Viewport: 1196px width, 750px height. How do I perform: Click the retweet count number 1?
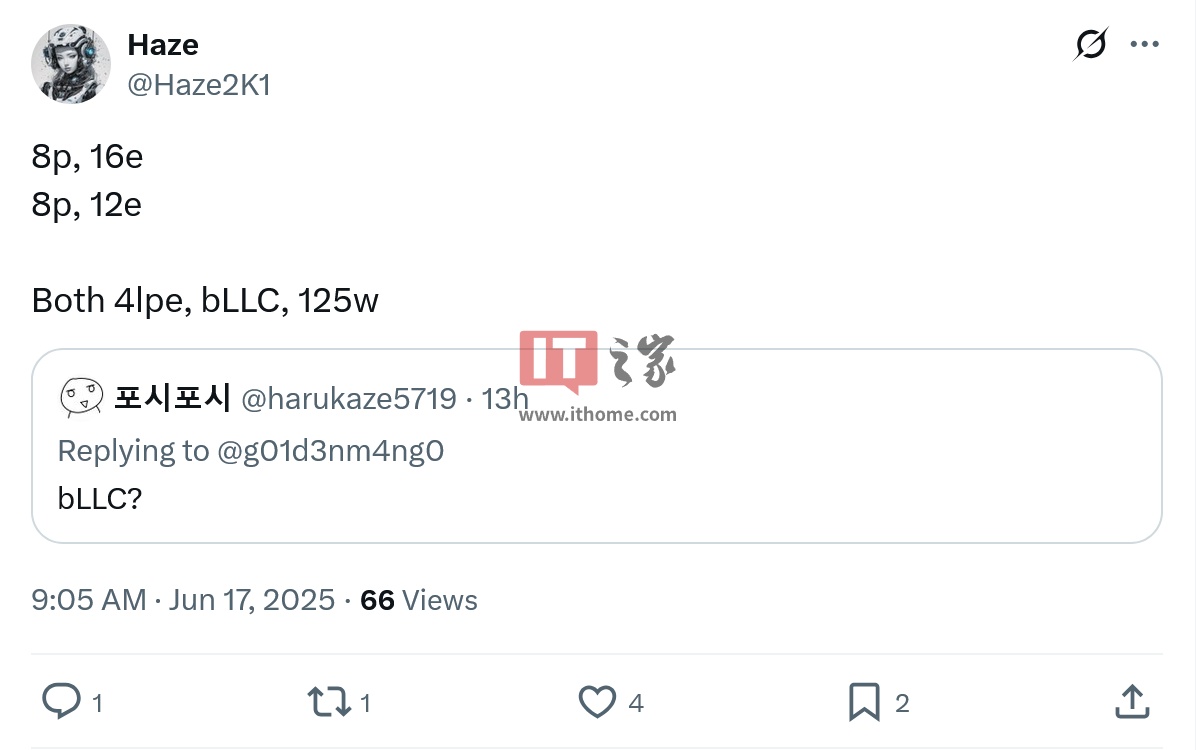point(365,703)
